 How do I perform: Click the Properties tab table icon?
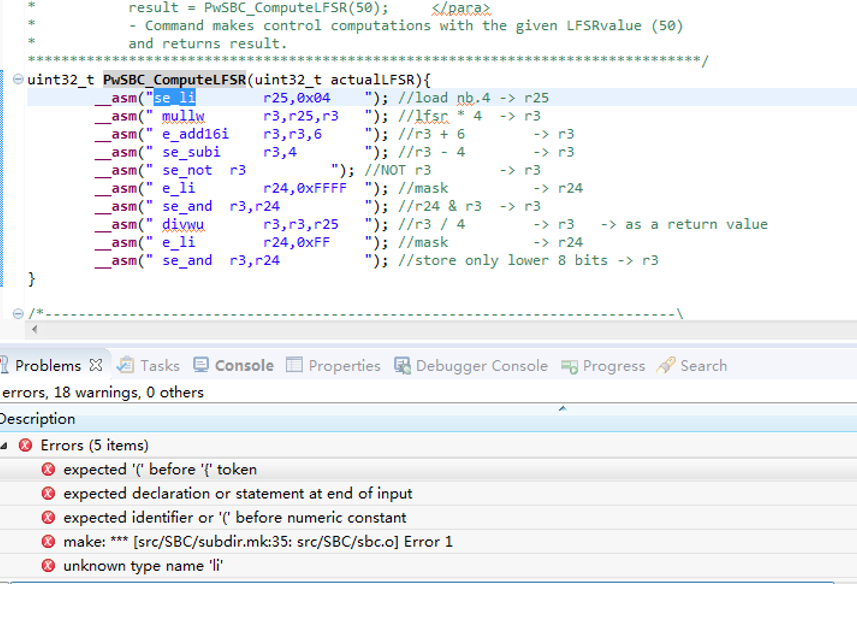click(294, 365)
